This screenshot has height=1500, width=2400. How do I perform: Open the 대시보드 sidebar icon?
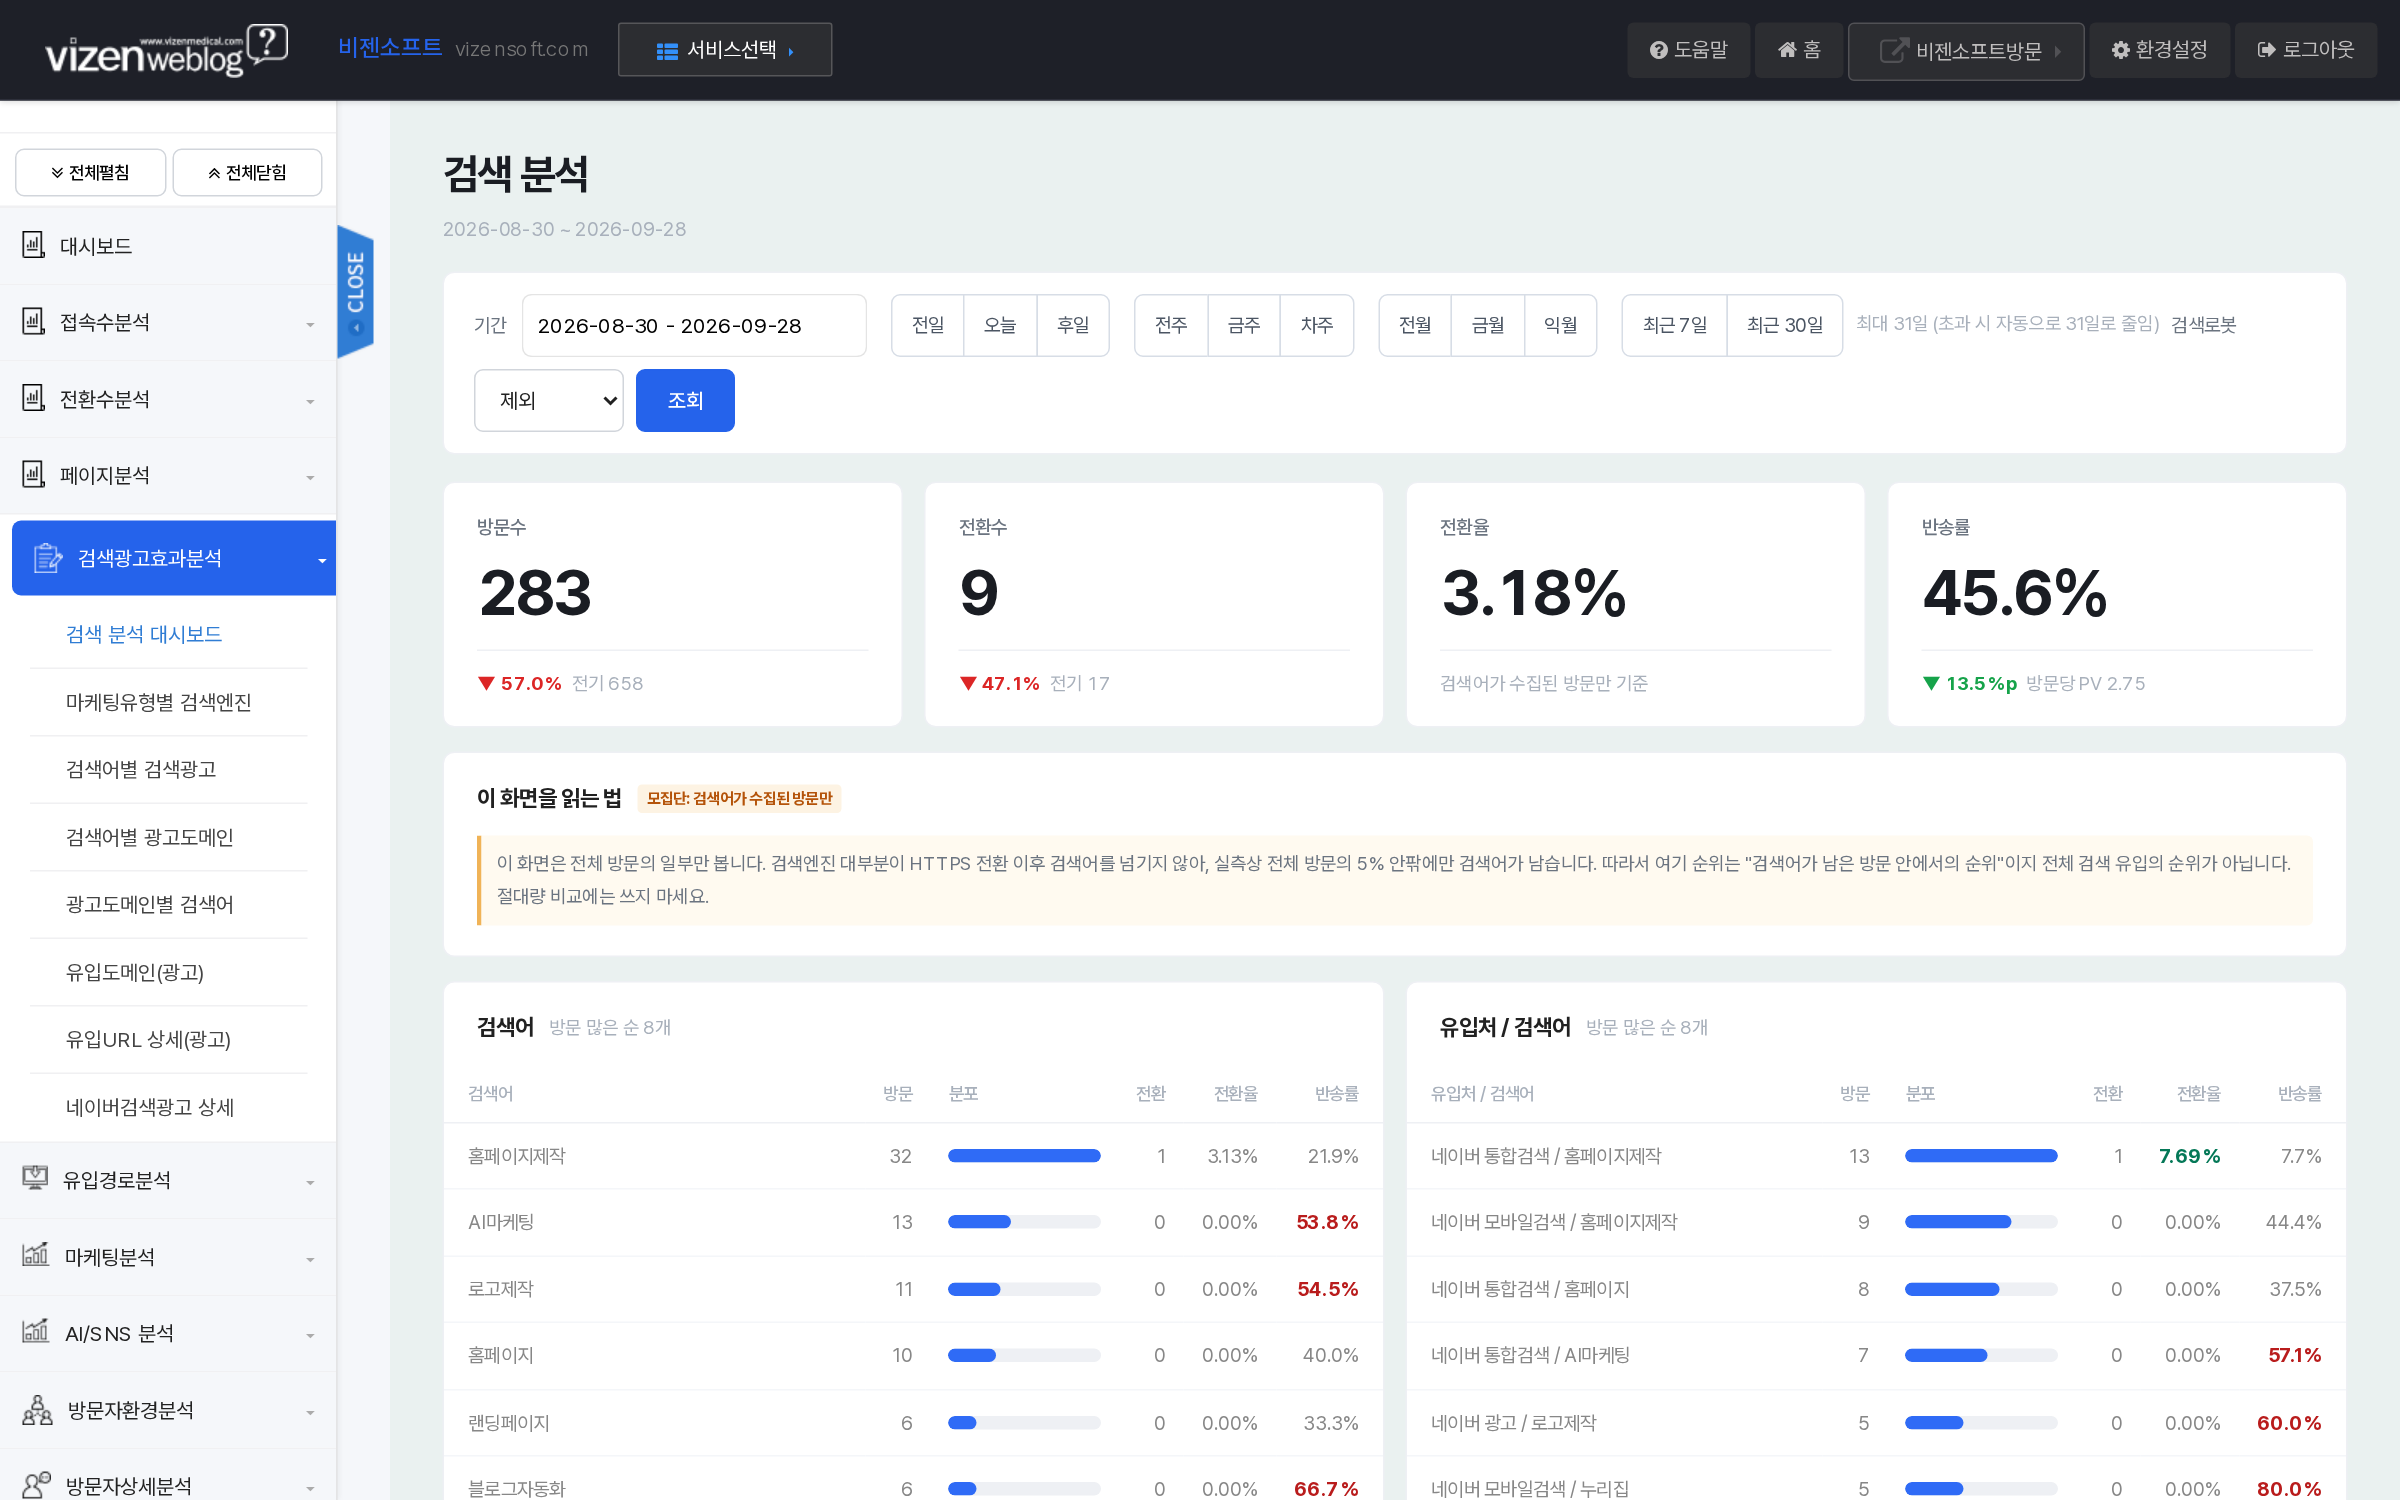tap(34, 245)
